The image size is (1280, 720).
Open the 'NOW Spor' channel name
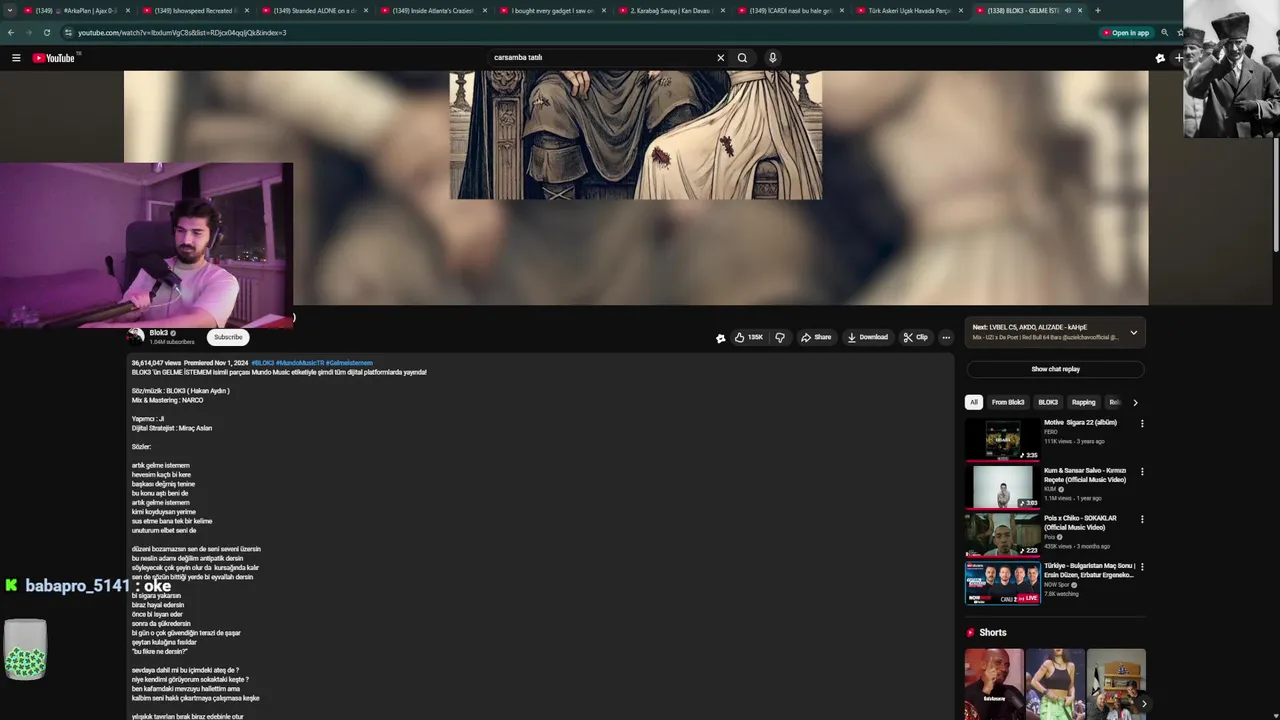point(1057,584)
